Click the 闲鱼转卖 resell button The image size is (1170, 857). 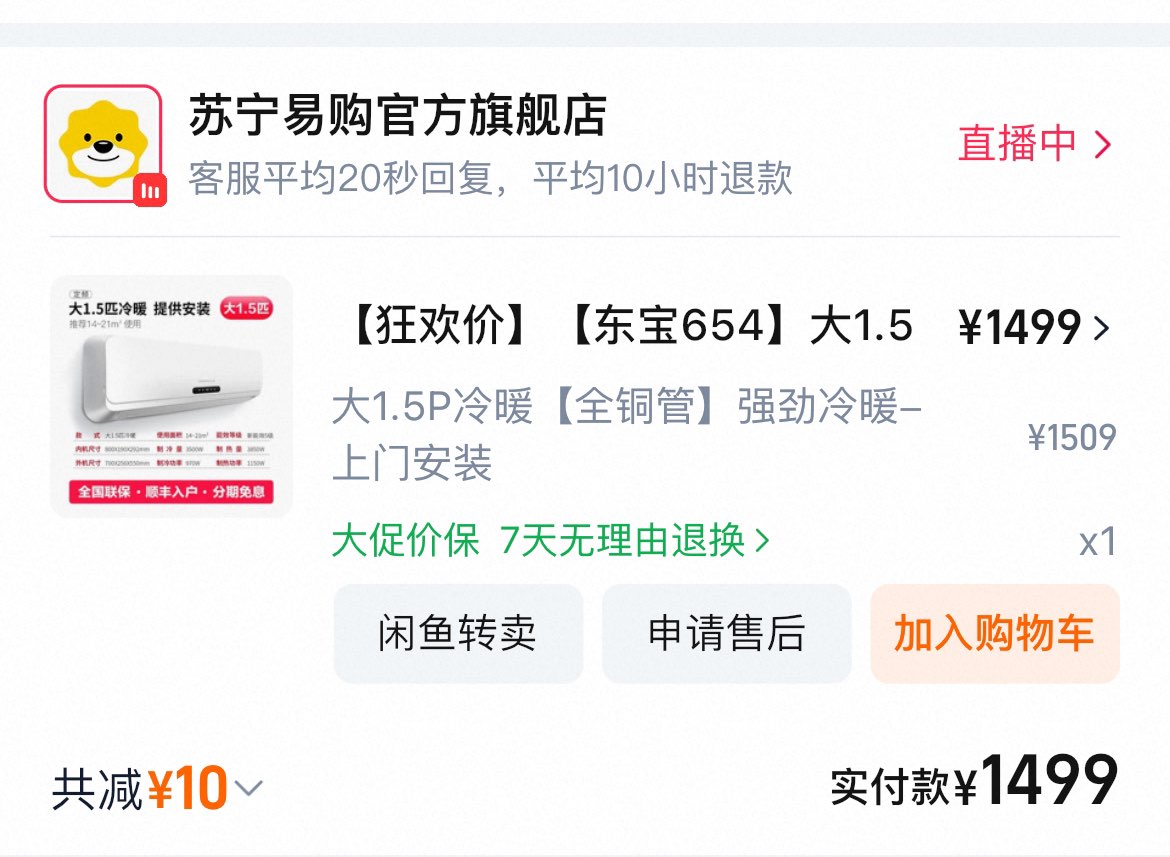click(457, 633)
